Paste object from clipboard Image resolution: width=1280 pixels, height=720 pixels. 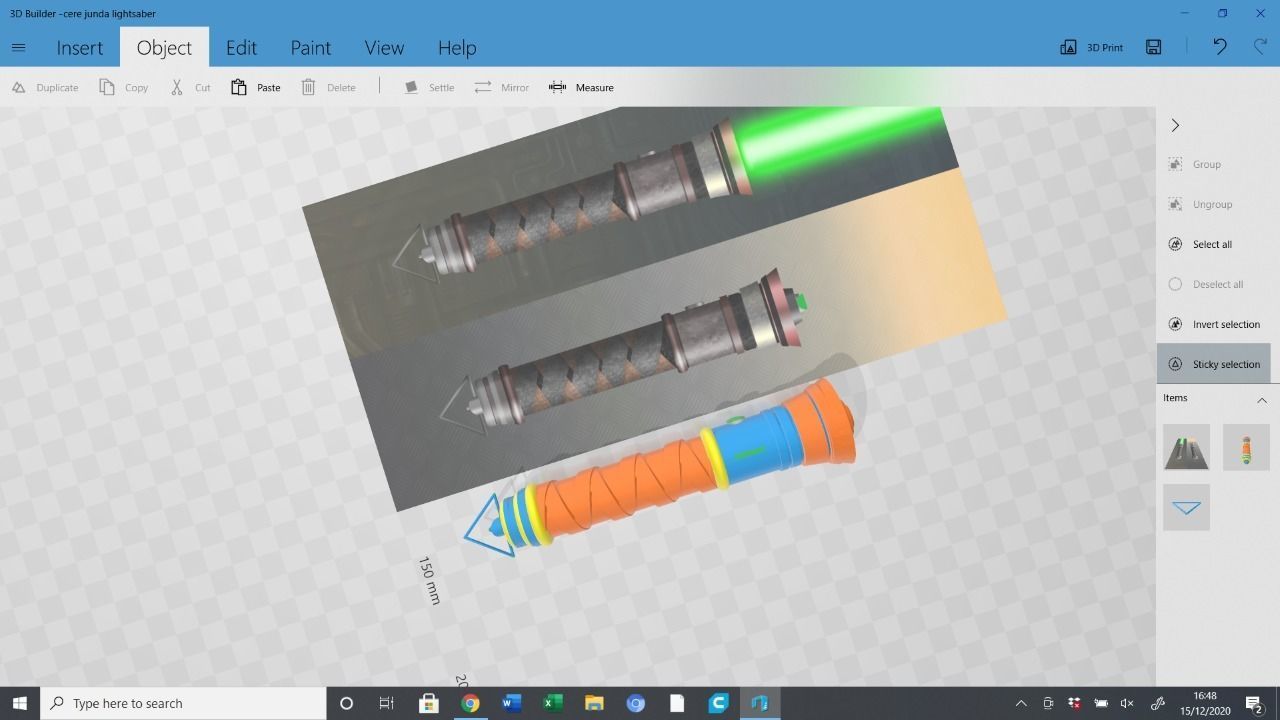[x=255, y=87]
